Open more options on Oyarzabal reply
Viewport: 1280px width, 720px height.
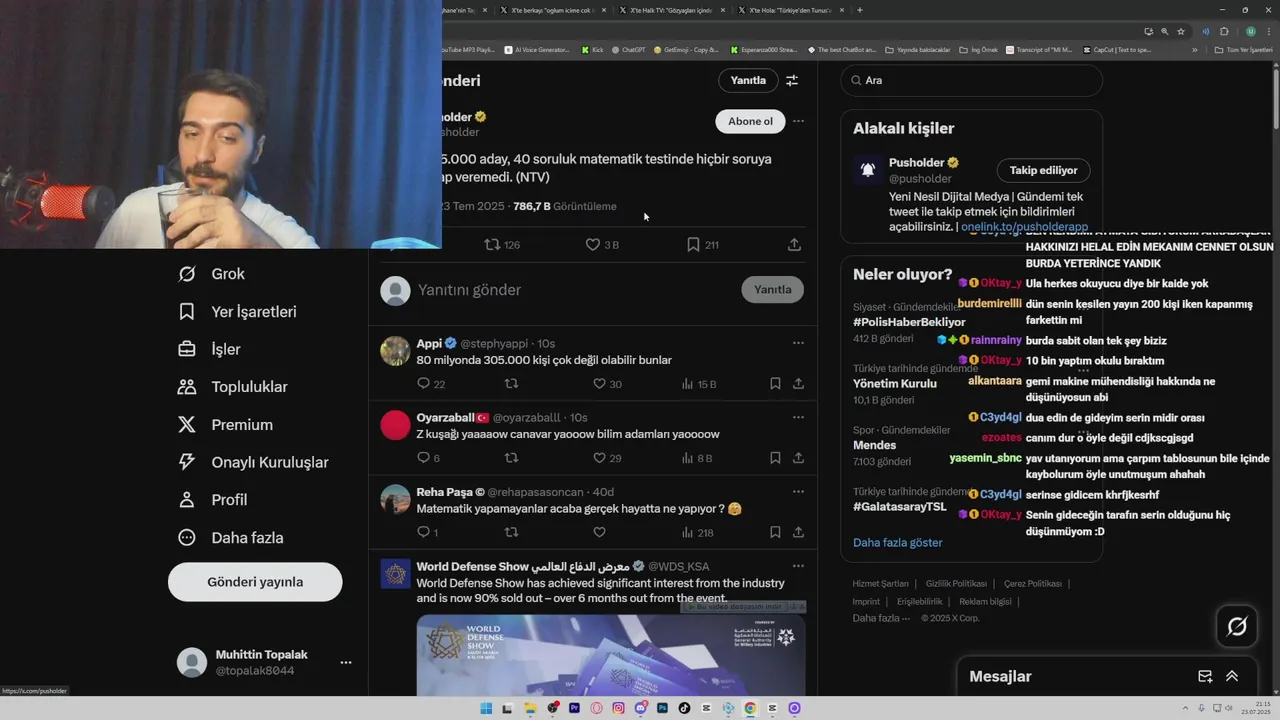click(798, 417)
